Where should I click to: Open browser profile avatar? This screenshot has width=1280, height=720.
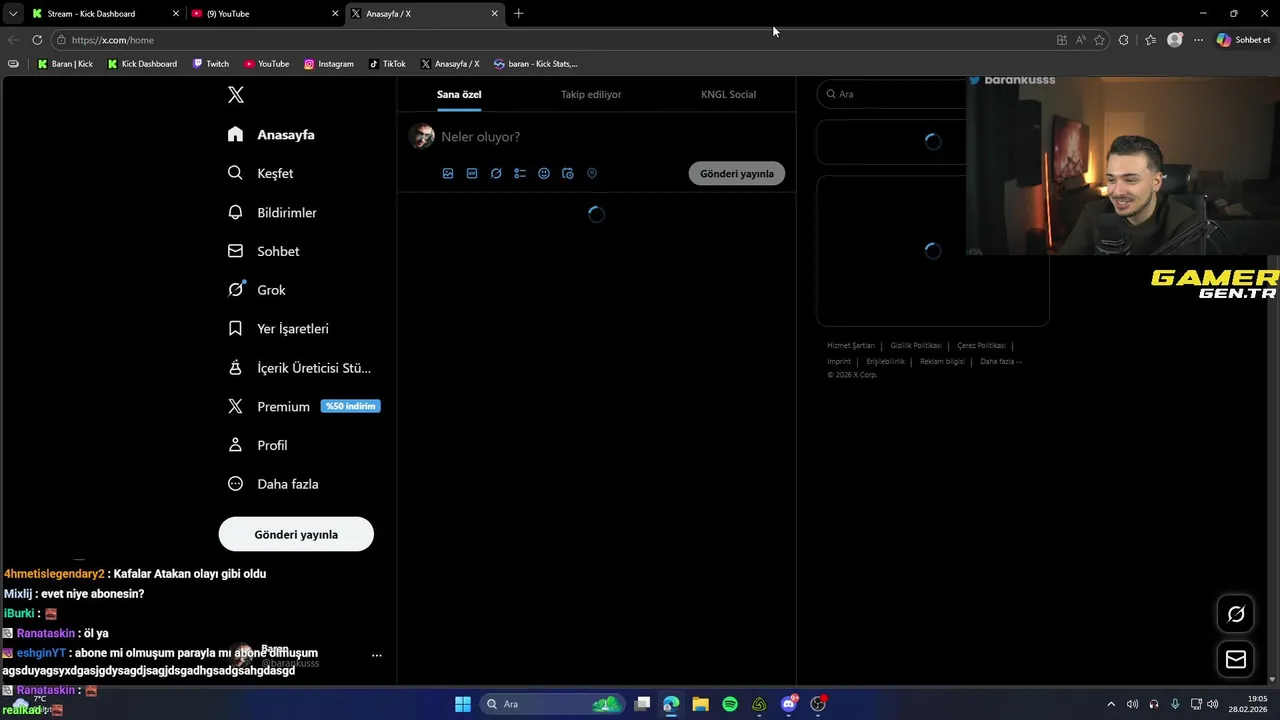click(1175, 40)
